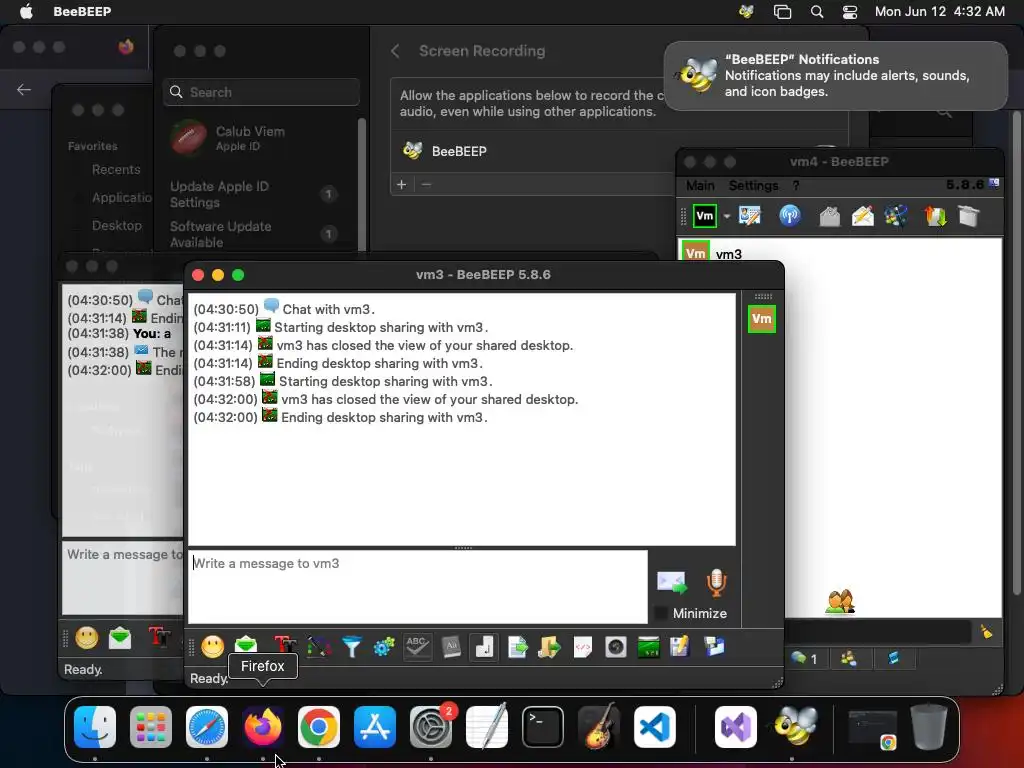Click the Vm user avatar in vm3 chat sidebar

pos(761,319)
